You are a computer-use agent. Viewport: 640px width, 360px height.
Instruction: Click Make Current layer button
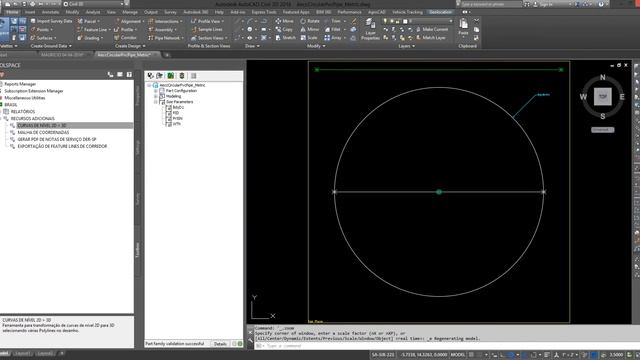point(432,29)
